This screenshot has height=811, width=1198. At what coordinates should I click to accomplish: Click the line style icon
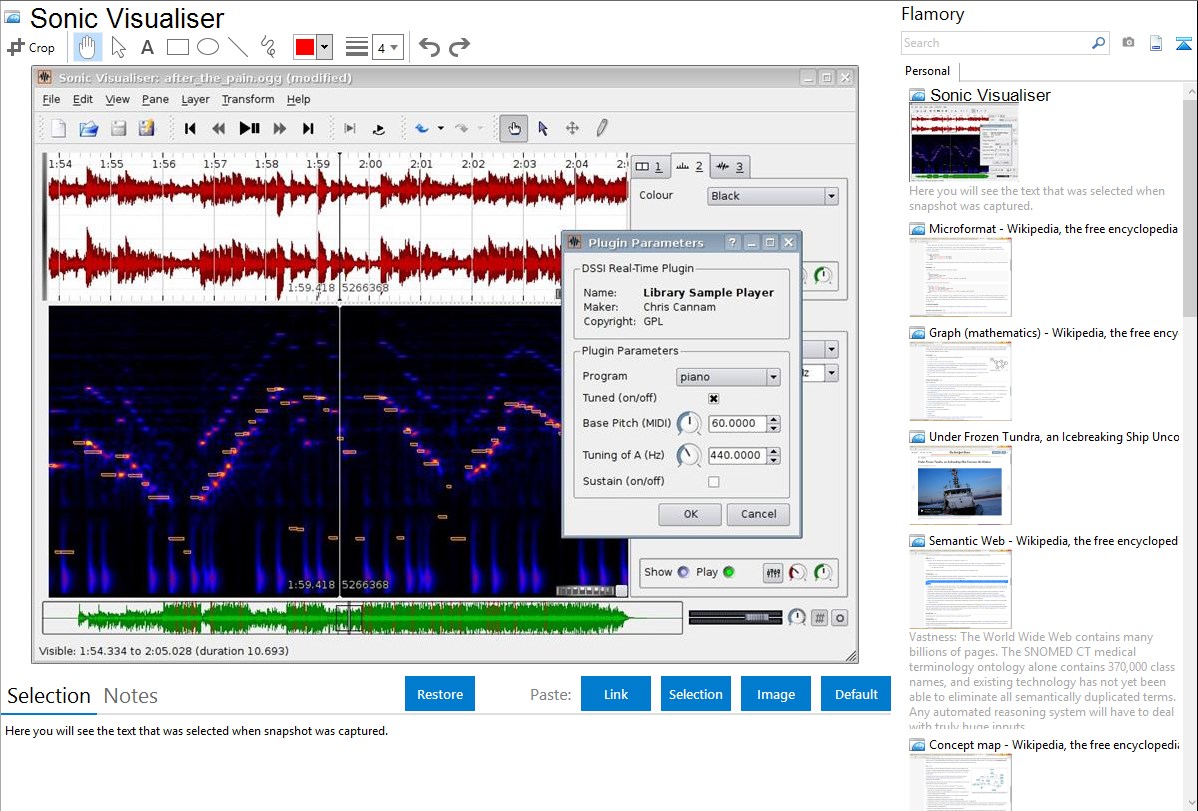tap(357, 47)
